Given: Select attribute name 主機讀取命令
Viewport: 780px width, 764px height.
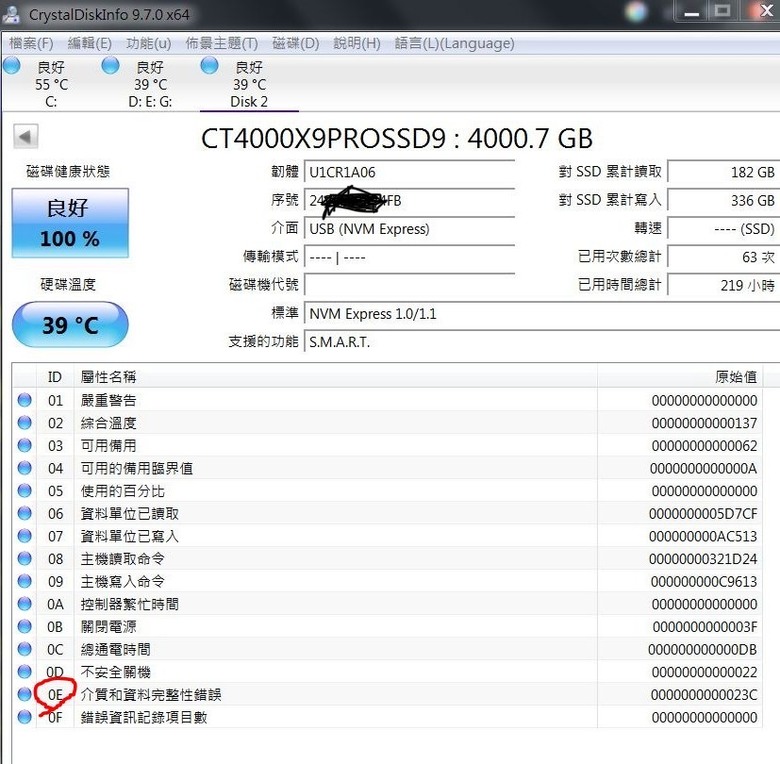Looking at the screenshot, I should 122,559.
